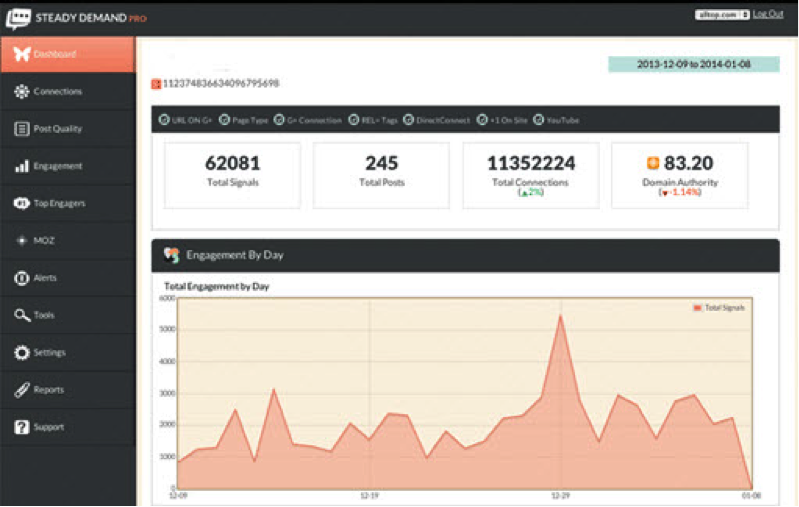Click the Google+ icon beside the profile ID

pyautogui.click(x=156, y=84)
